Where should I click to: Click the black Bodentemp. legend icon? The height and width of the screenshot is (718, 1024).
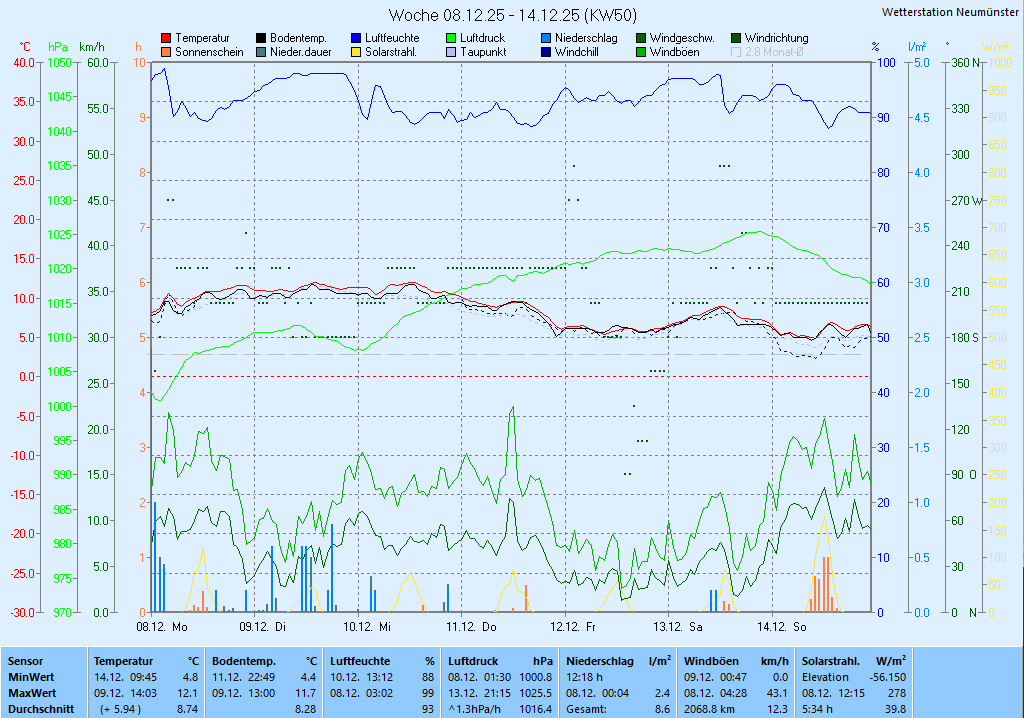[x=261, y=38]
